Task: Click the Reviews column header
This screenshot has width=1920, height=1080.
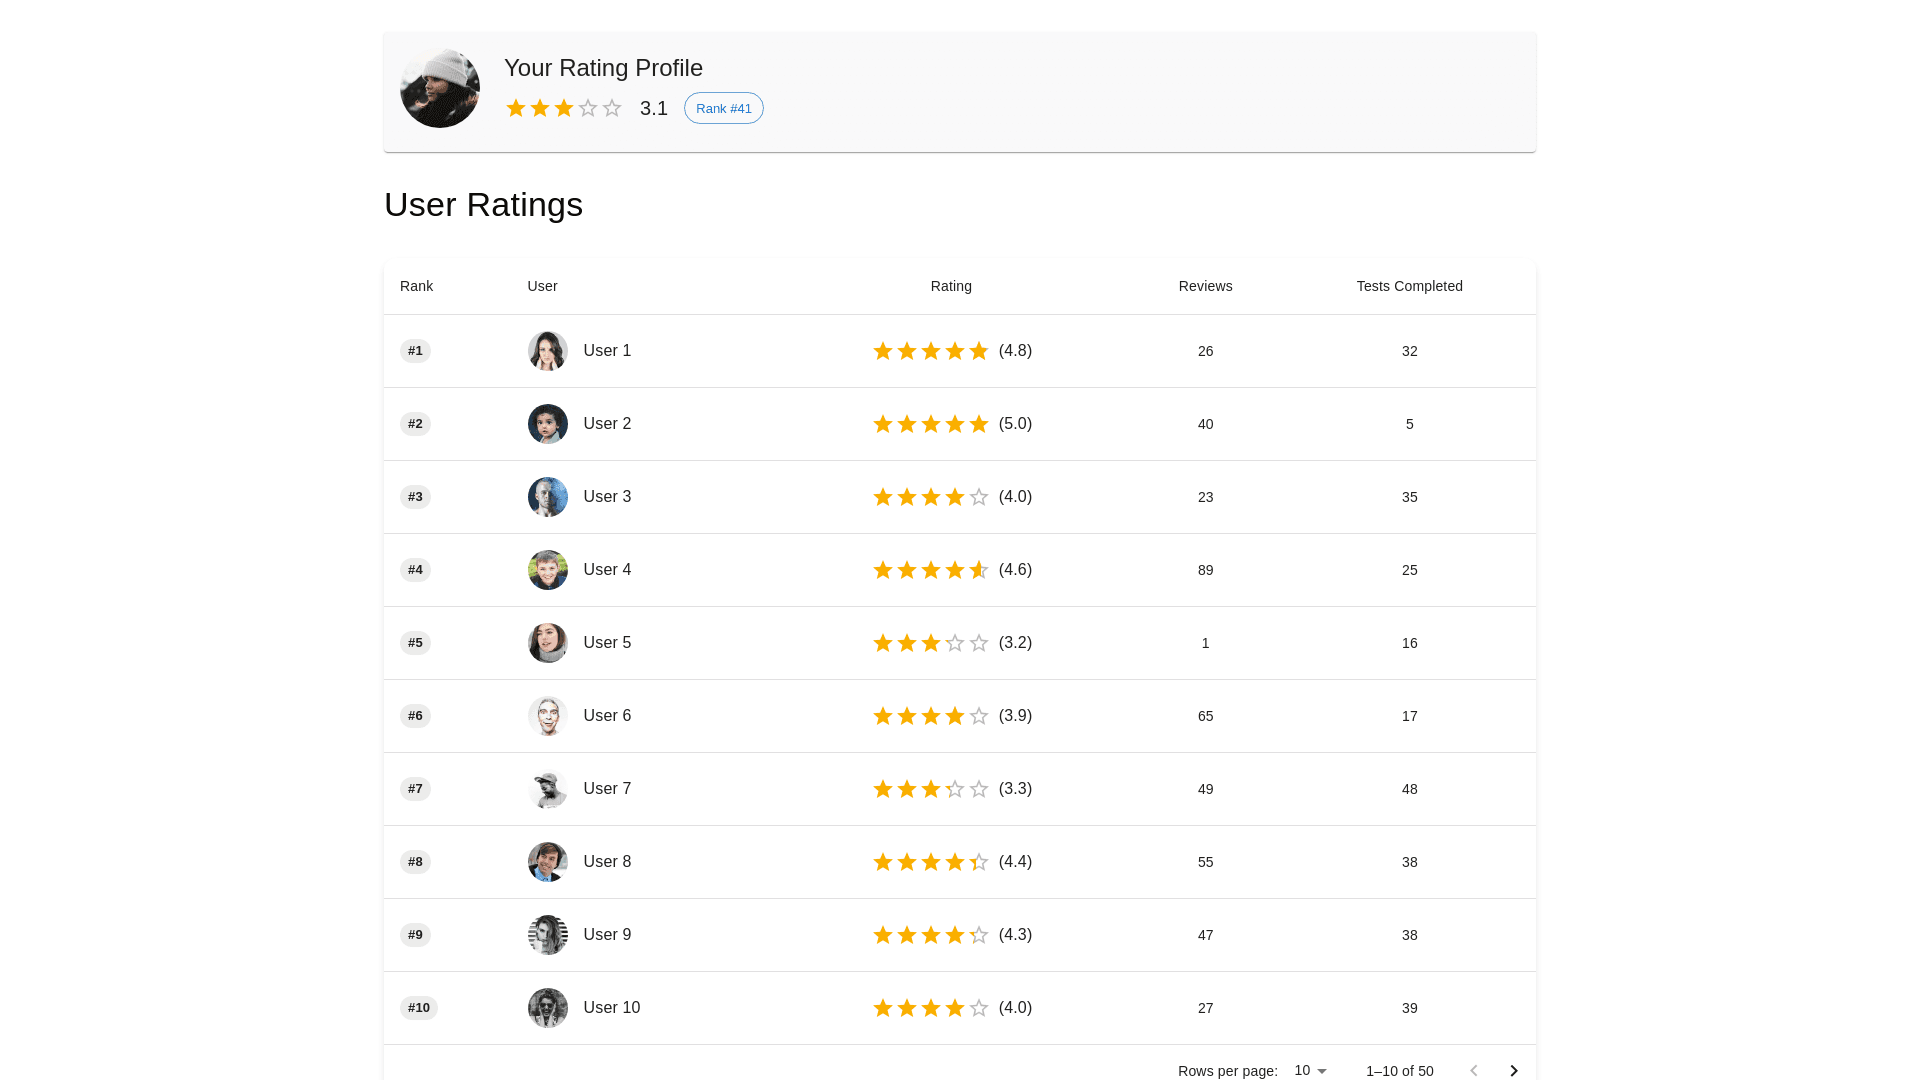Action: point(1205,286)
